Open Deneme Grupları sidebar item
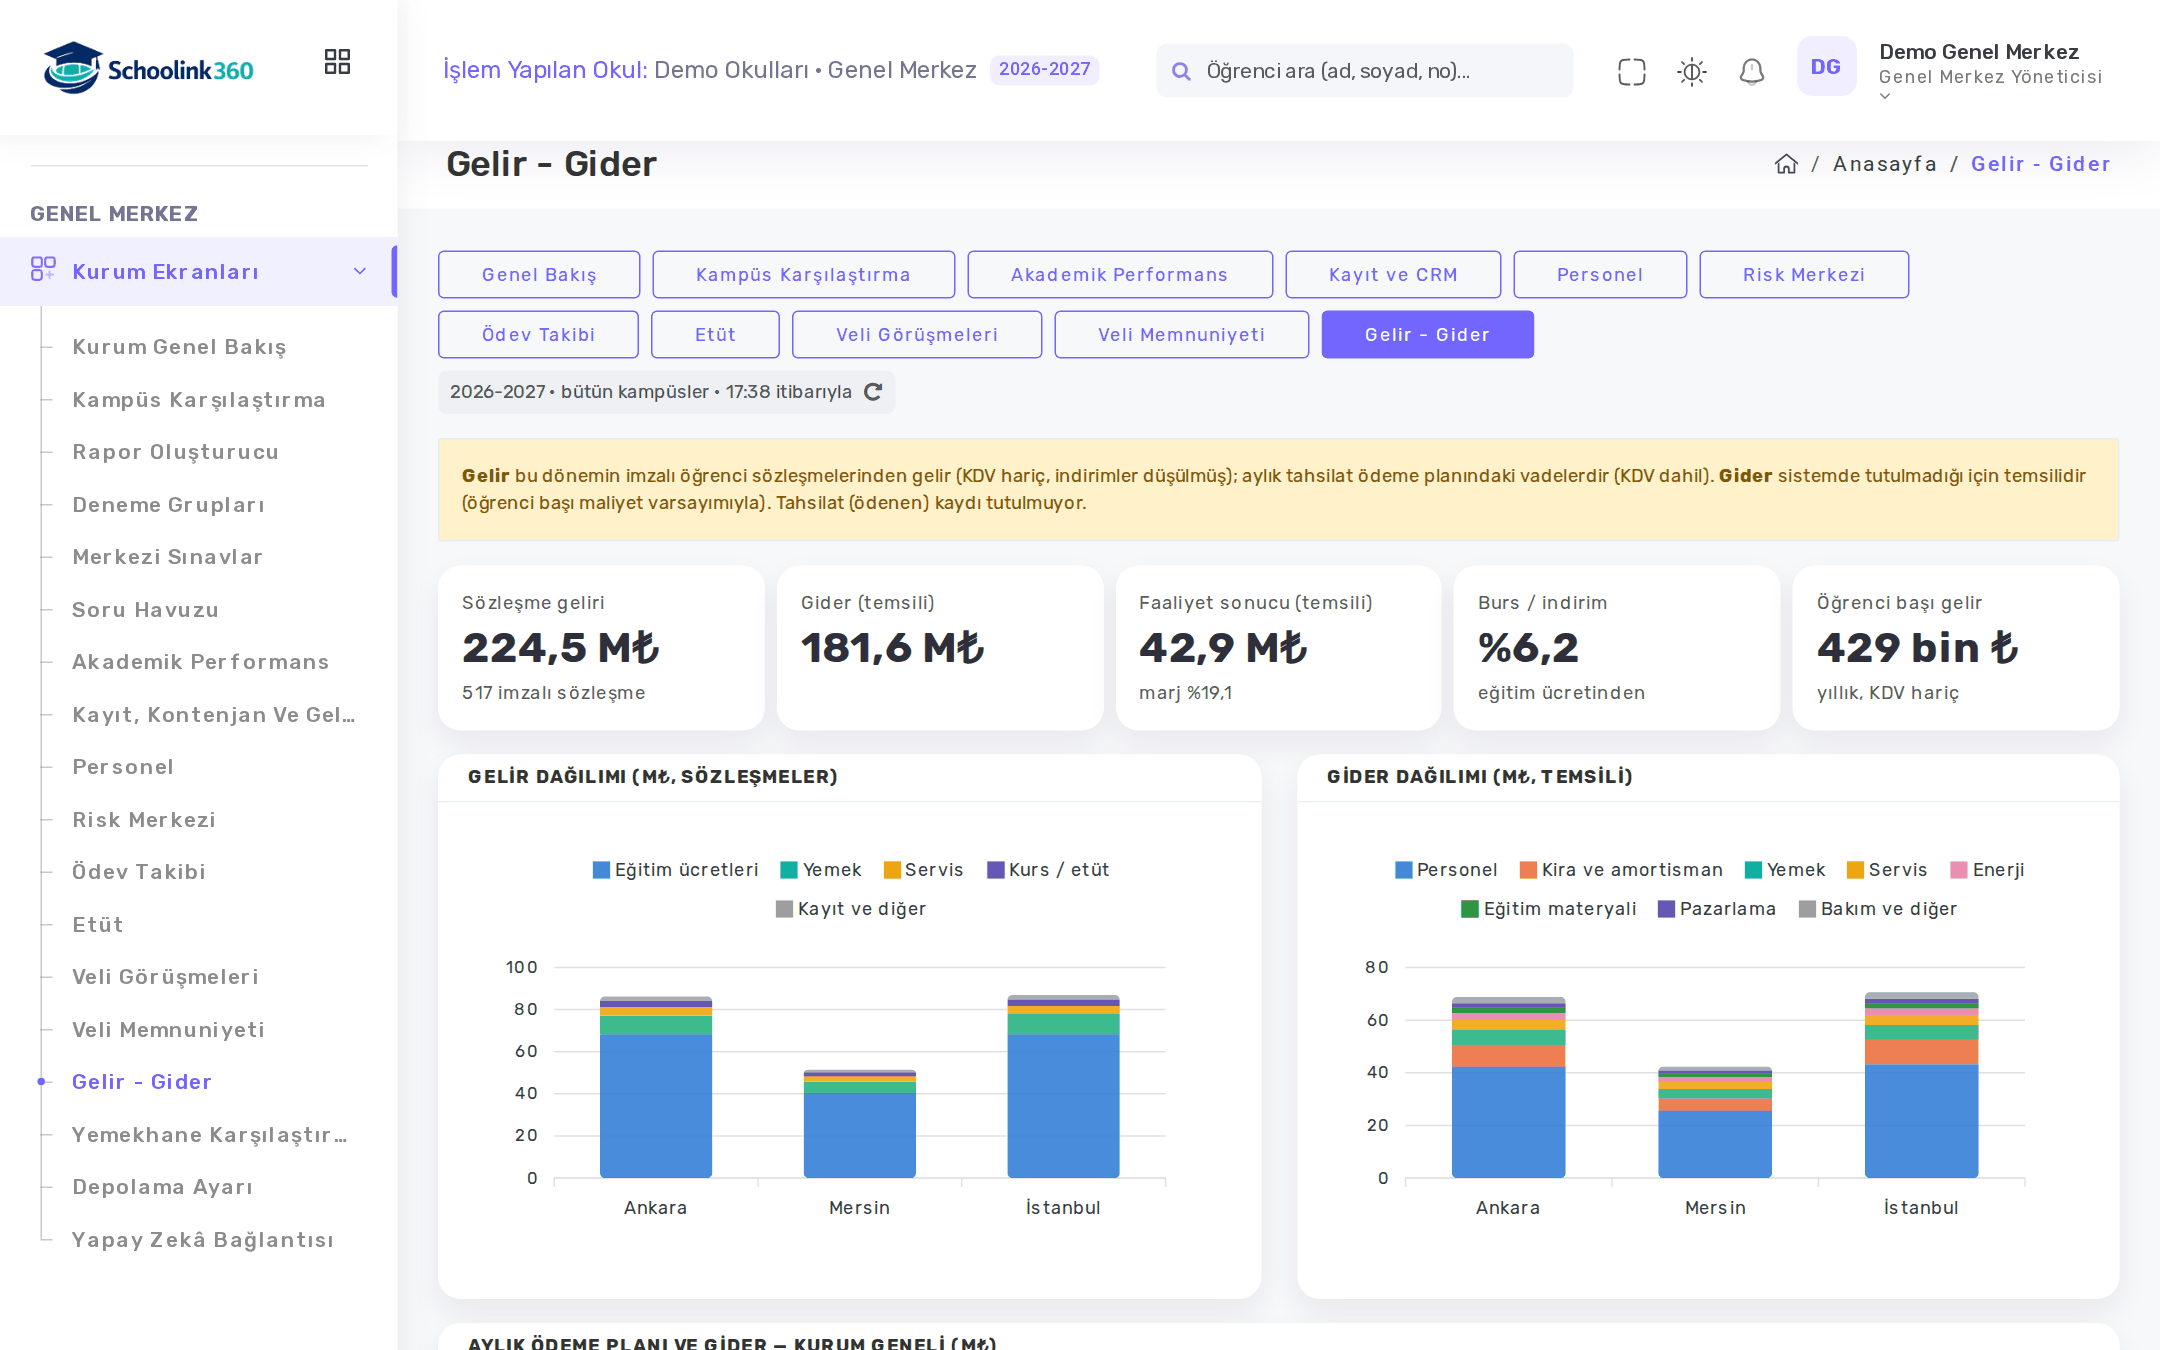 pos(168,505)
